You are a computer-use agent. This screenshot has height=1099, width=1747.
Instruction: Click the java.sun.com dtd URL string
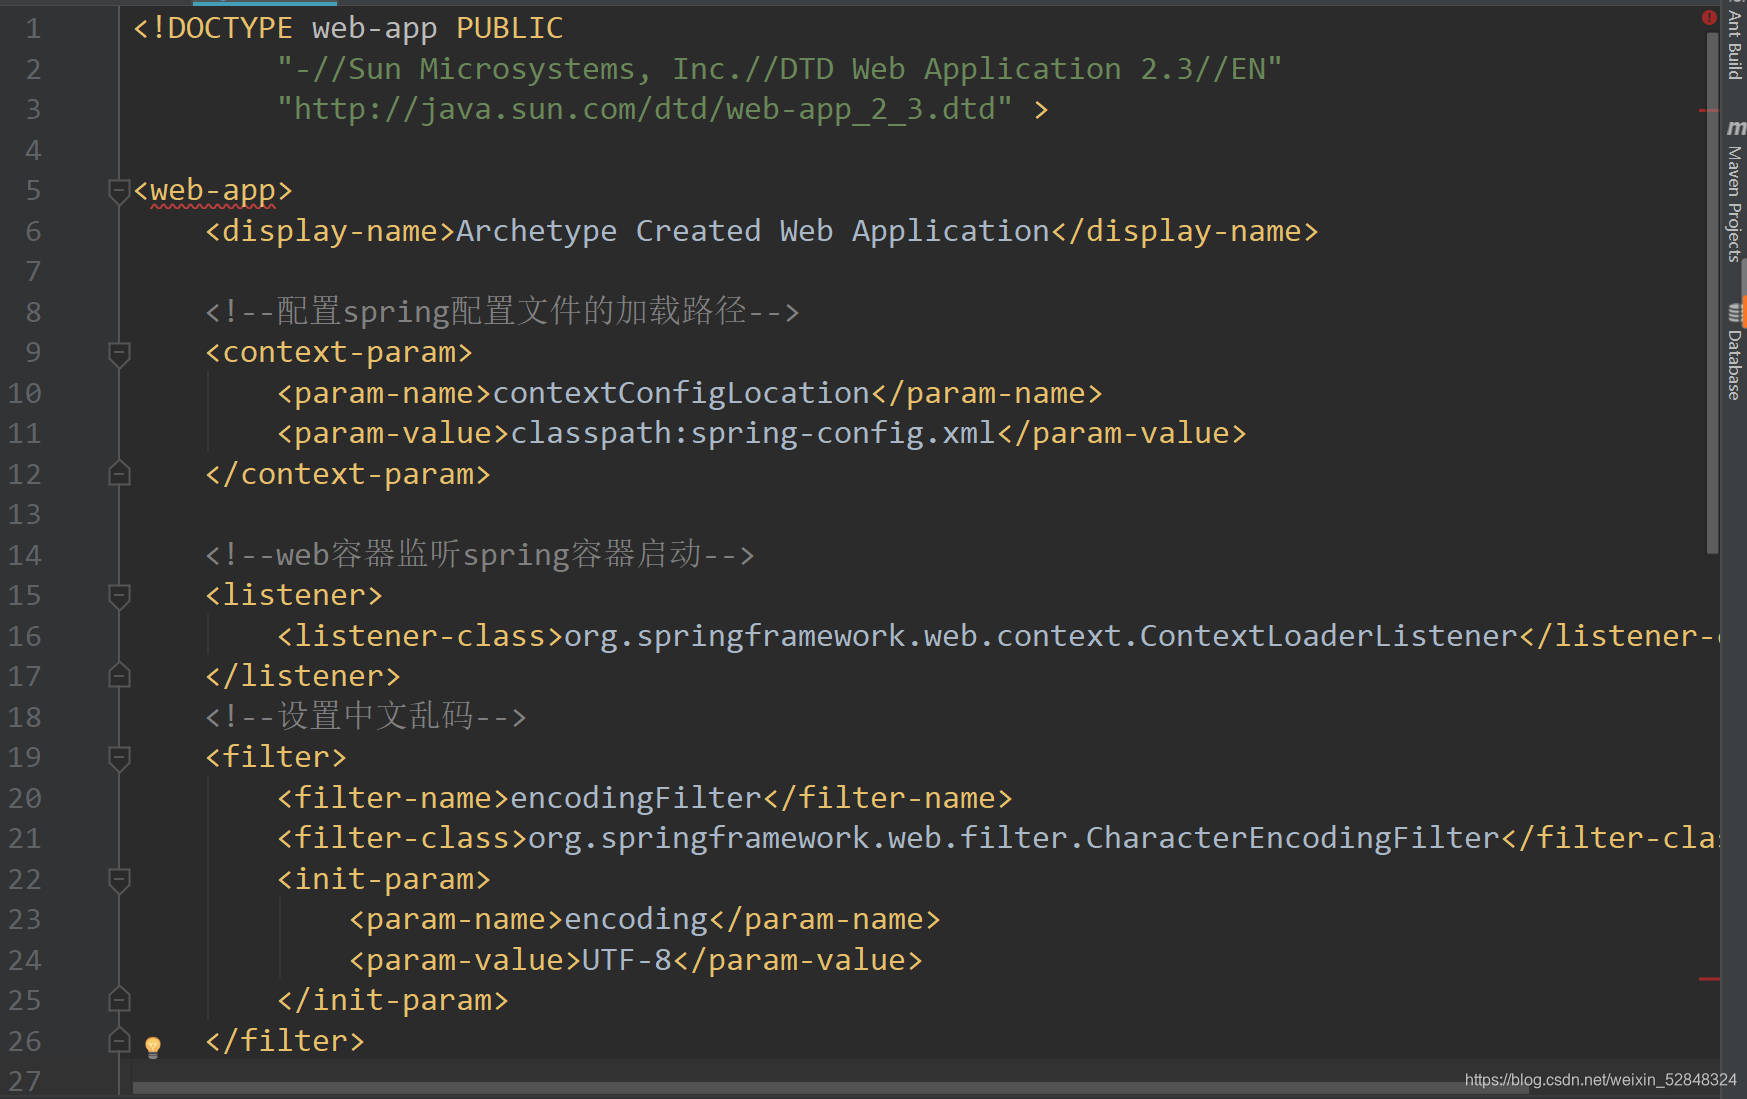[645, 109]
